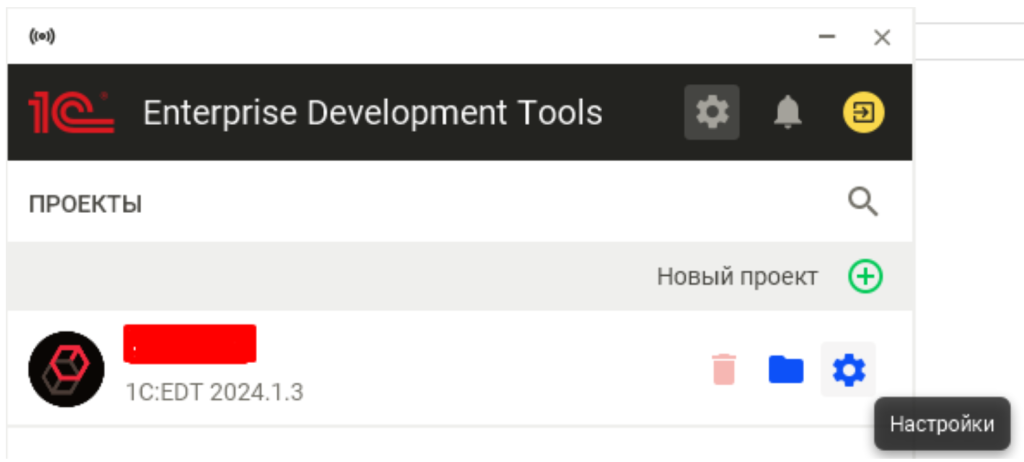
Task: Click the 1C logo in the header
Action: [71, 112]
